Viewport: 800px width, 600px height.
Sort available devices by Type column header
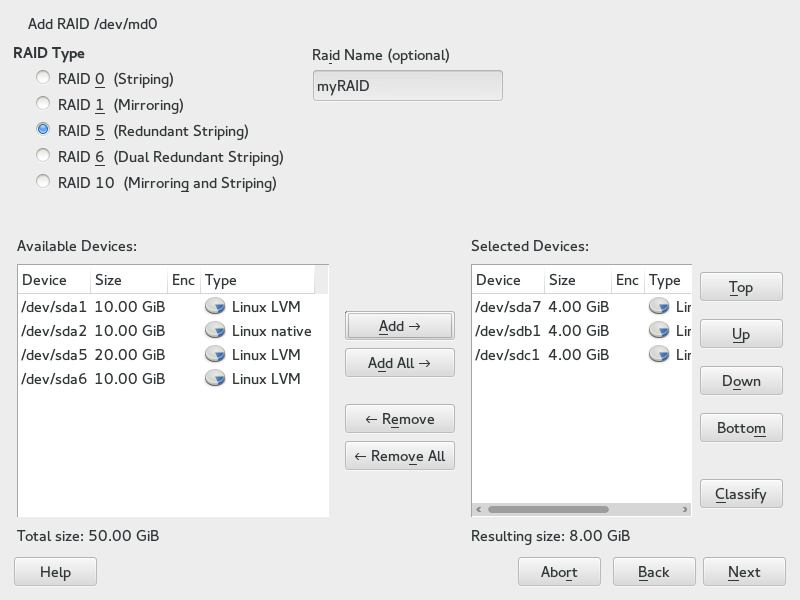coord(257,280)
